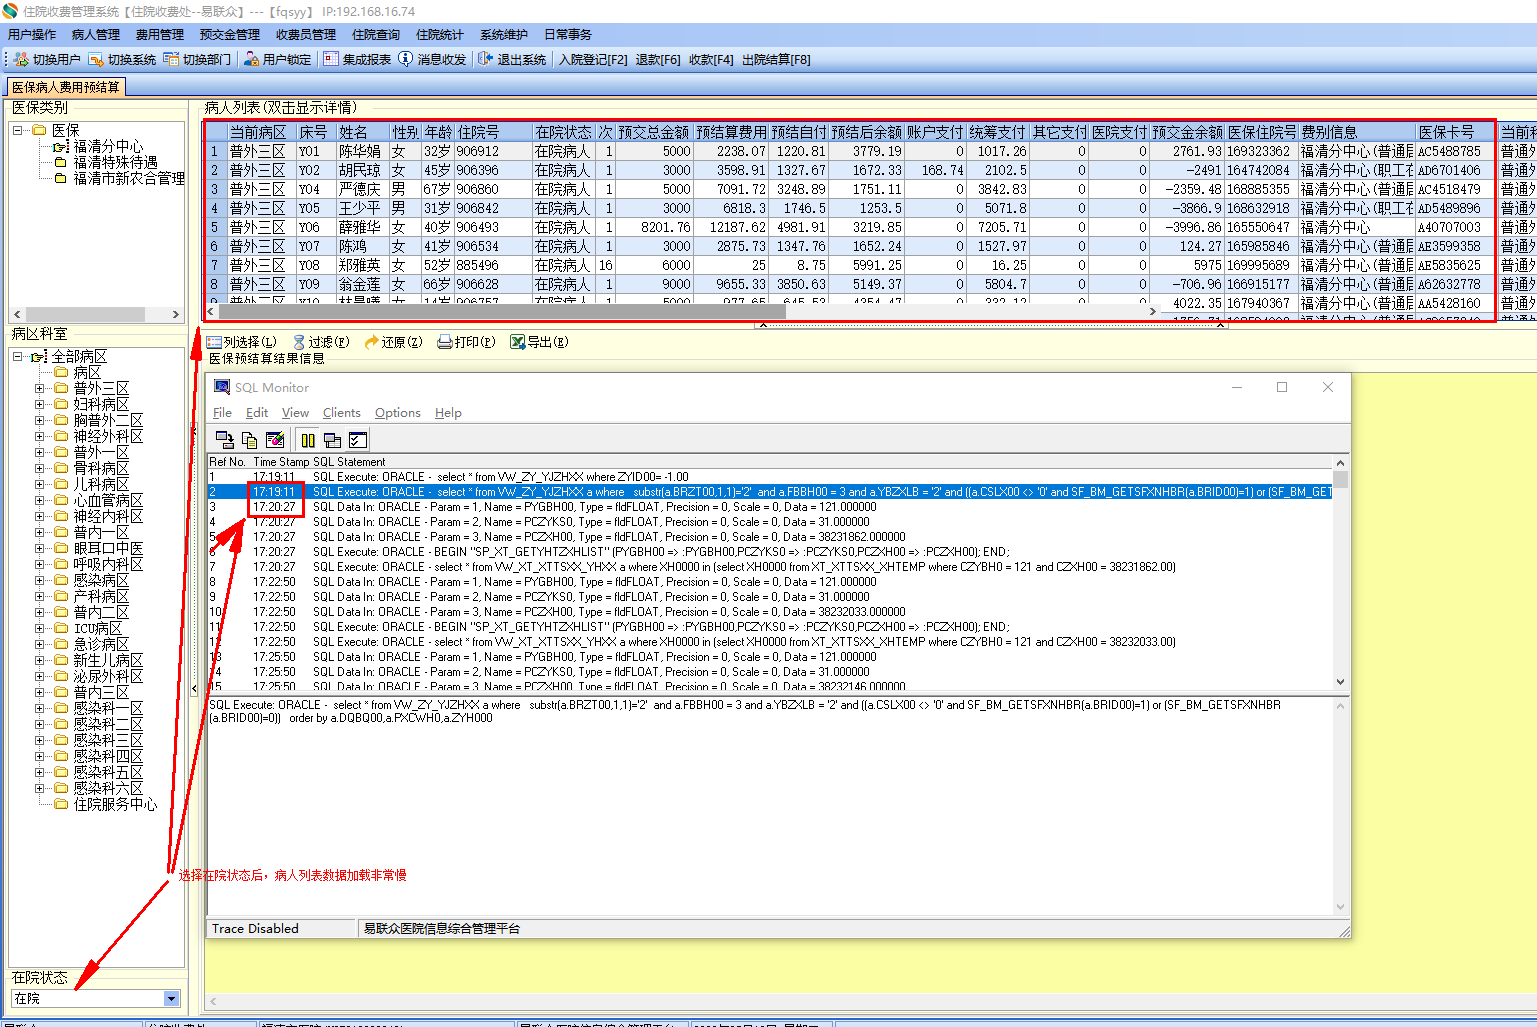
Task: Click the SQL log vertical scrollbar down arrow
Action: (1341, 682)
